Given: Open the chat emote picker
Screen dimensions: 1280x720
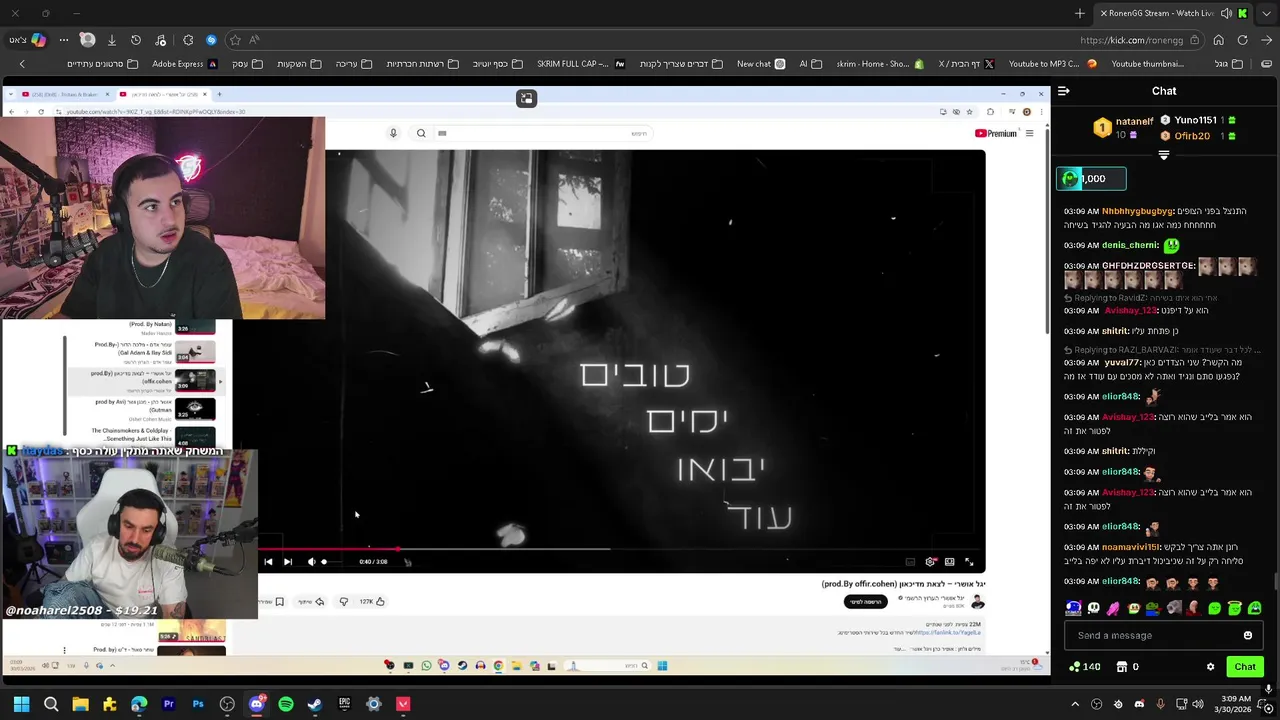Looking at the screenshot, I should pyautogui.click(x=1247, y=635).
